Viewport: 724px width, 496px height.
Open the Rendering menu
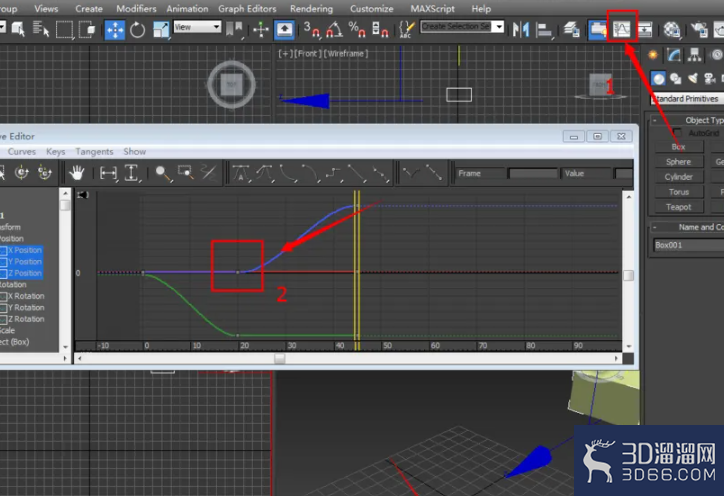coord(311,8)
